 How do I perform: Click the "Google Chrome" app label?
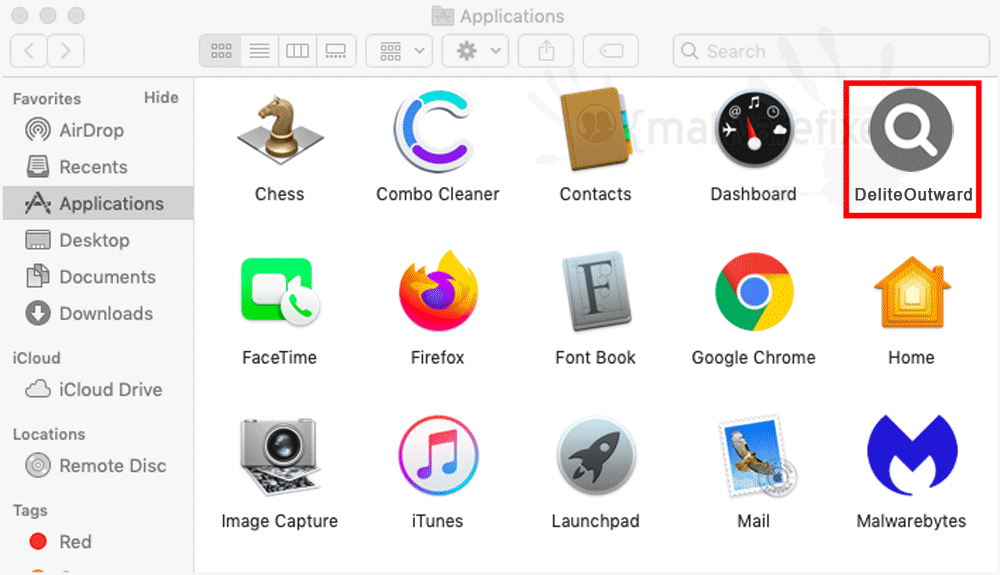coord(753,358)
